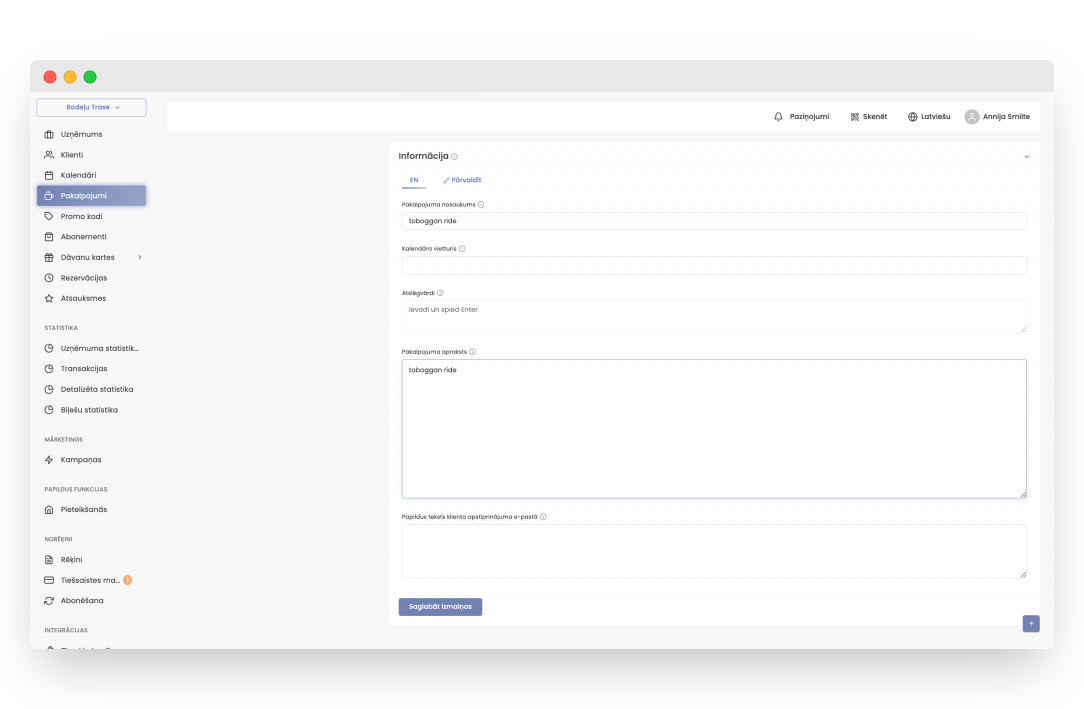
Task: Click info icon beside Pakalpojuma apraksts
Action: coord(472,352)
